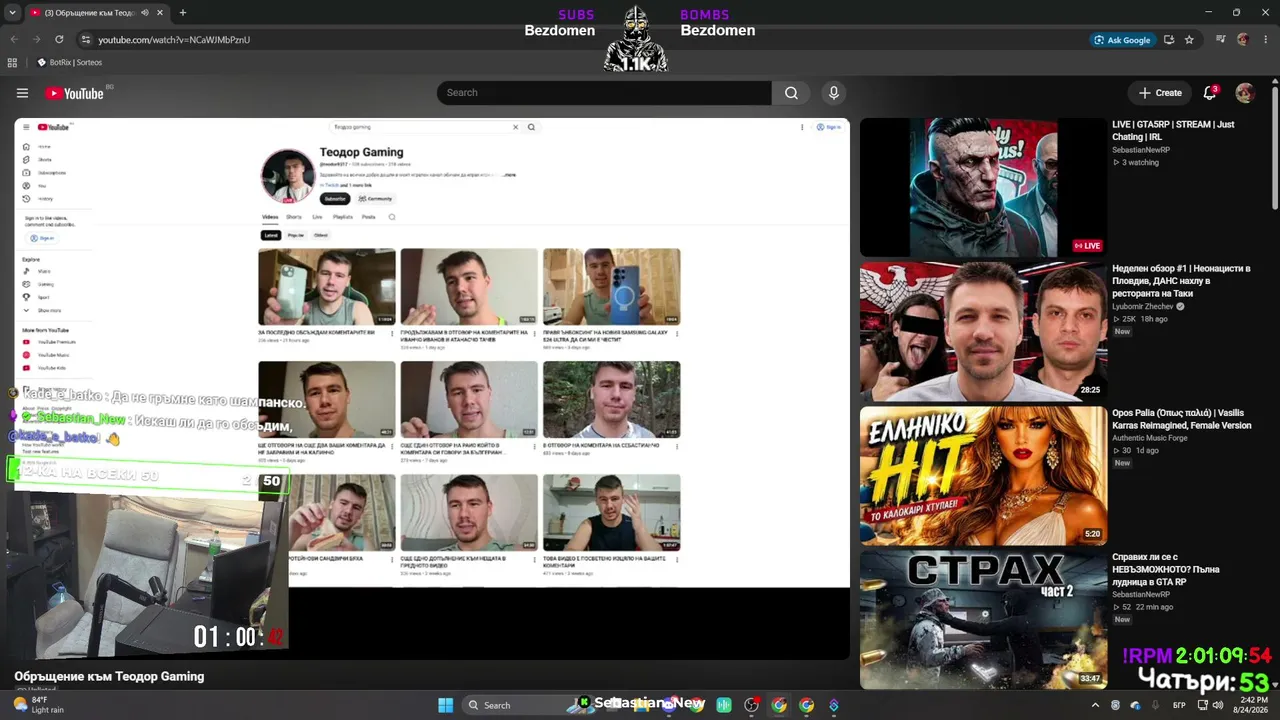Click the YouTube logo to go home

click(74, 93)
